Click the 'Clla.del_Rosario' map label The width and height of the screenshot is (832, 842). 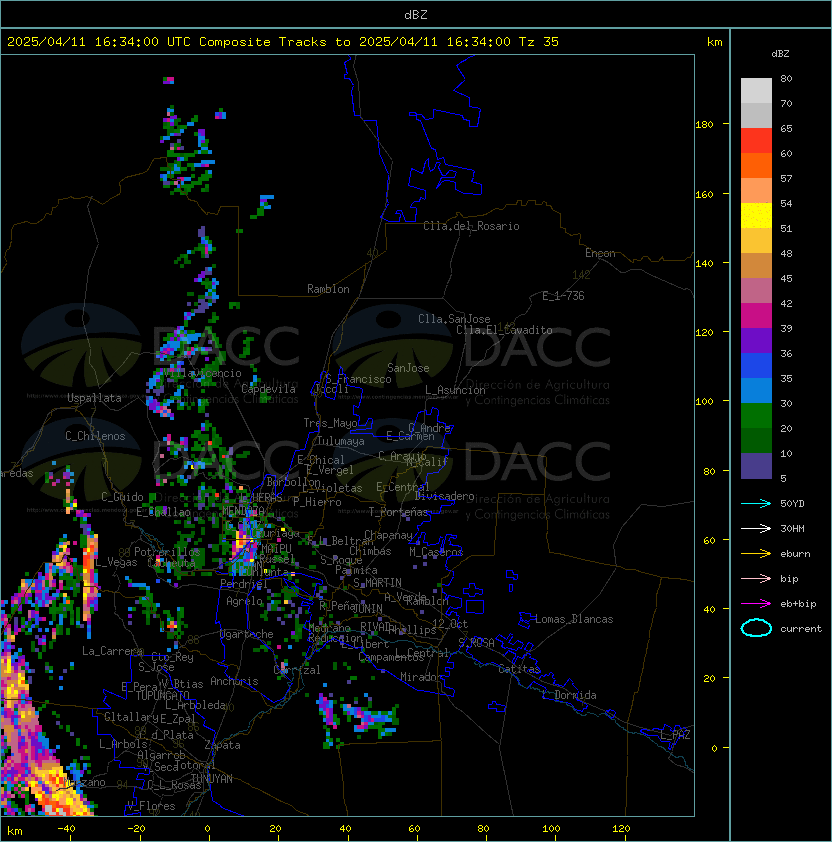point(471,226)
